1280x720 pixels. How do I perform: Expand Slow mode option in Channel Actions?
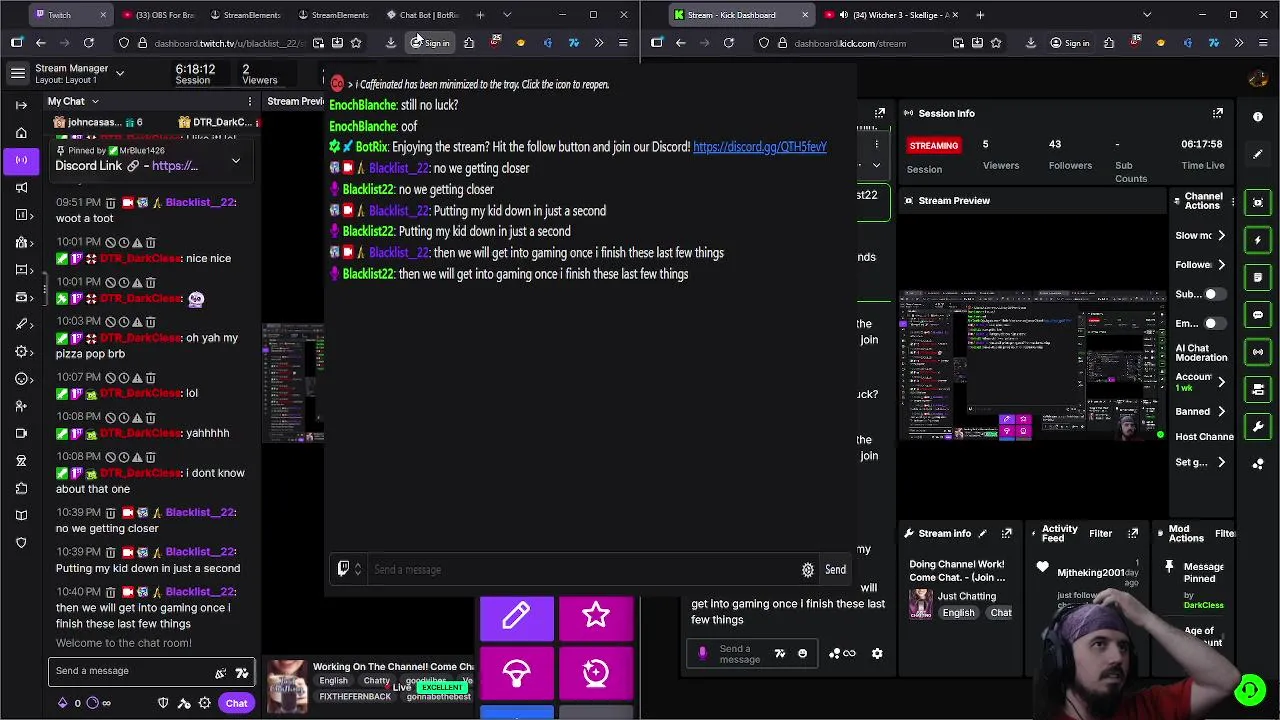click(x=1221, y=236)
